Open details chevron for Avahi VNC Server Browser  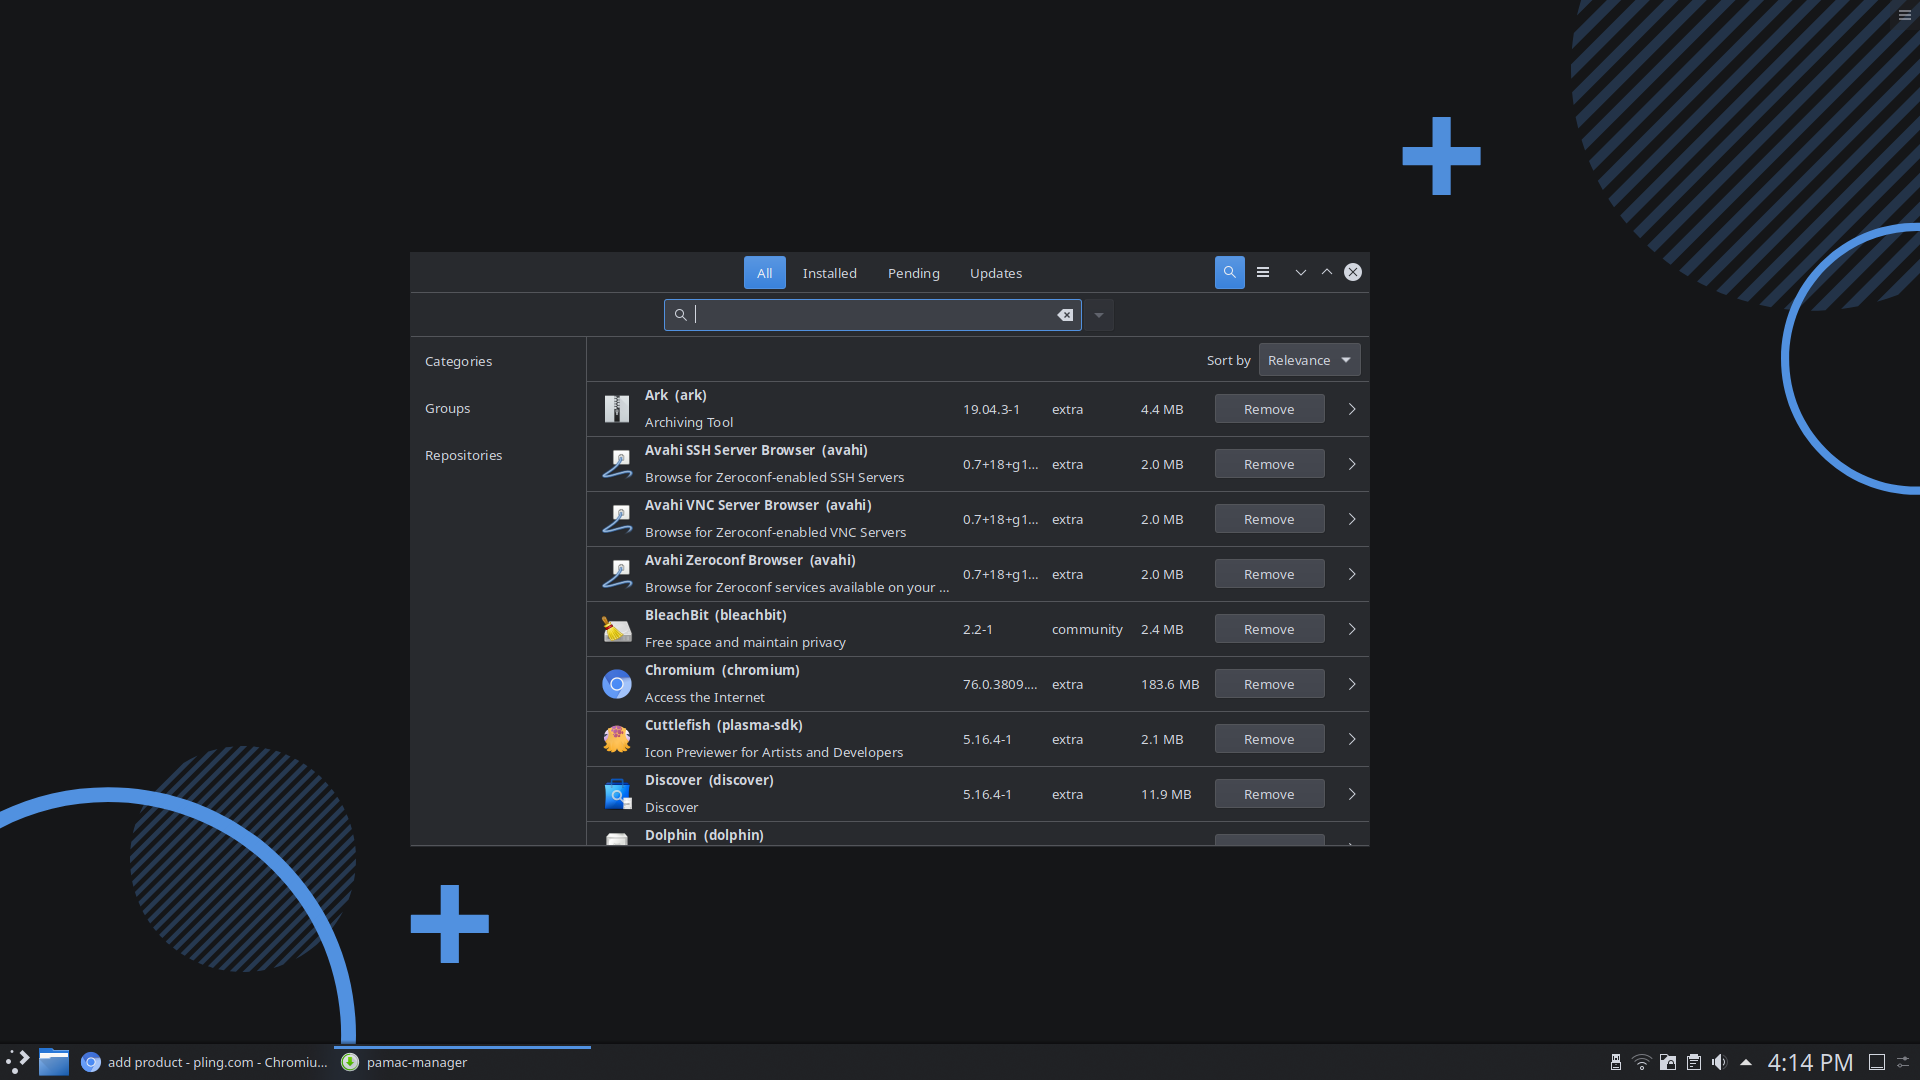(x=1351, y=519)
